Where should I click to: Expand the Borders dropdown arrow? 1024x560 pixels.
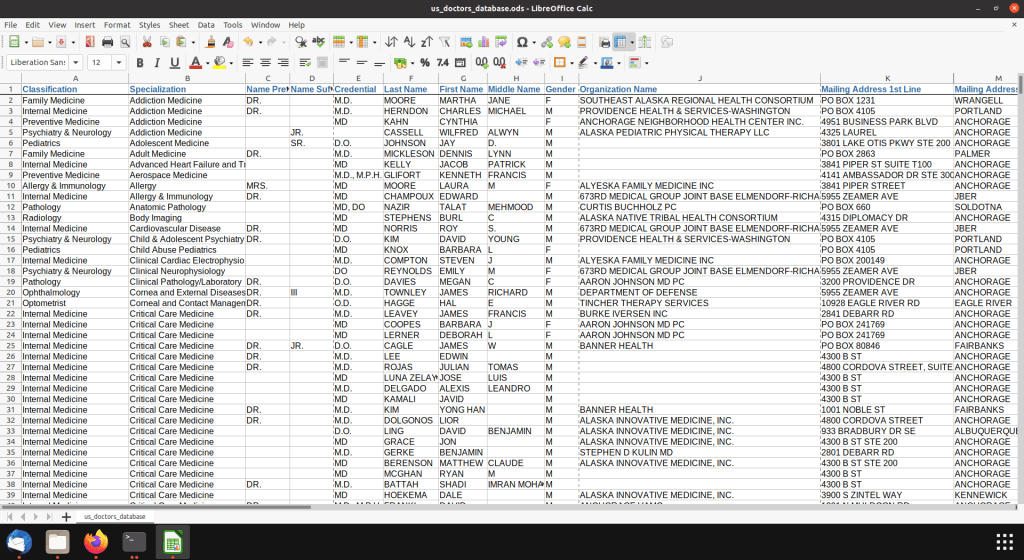tap(571, 62)
